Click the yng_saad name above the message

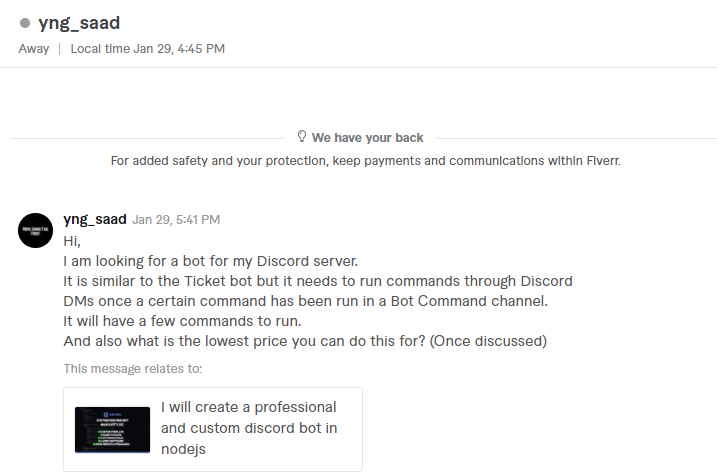pos(95,220)
